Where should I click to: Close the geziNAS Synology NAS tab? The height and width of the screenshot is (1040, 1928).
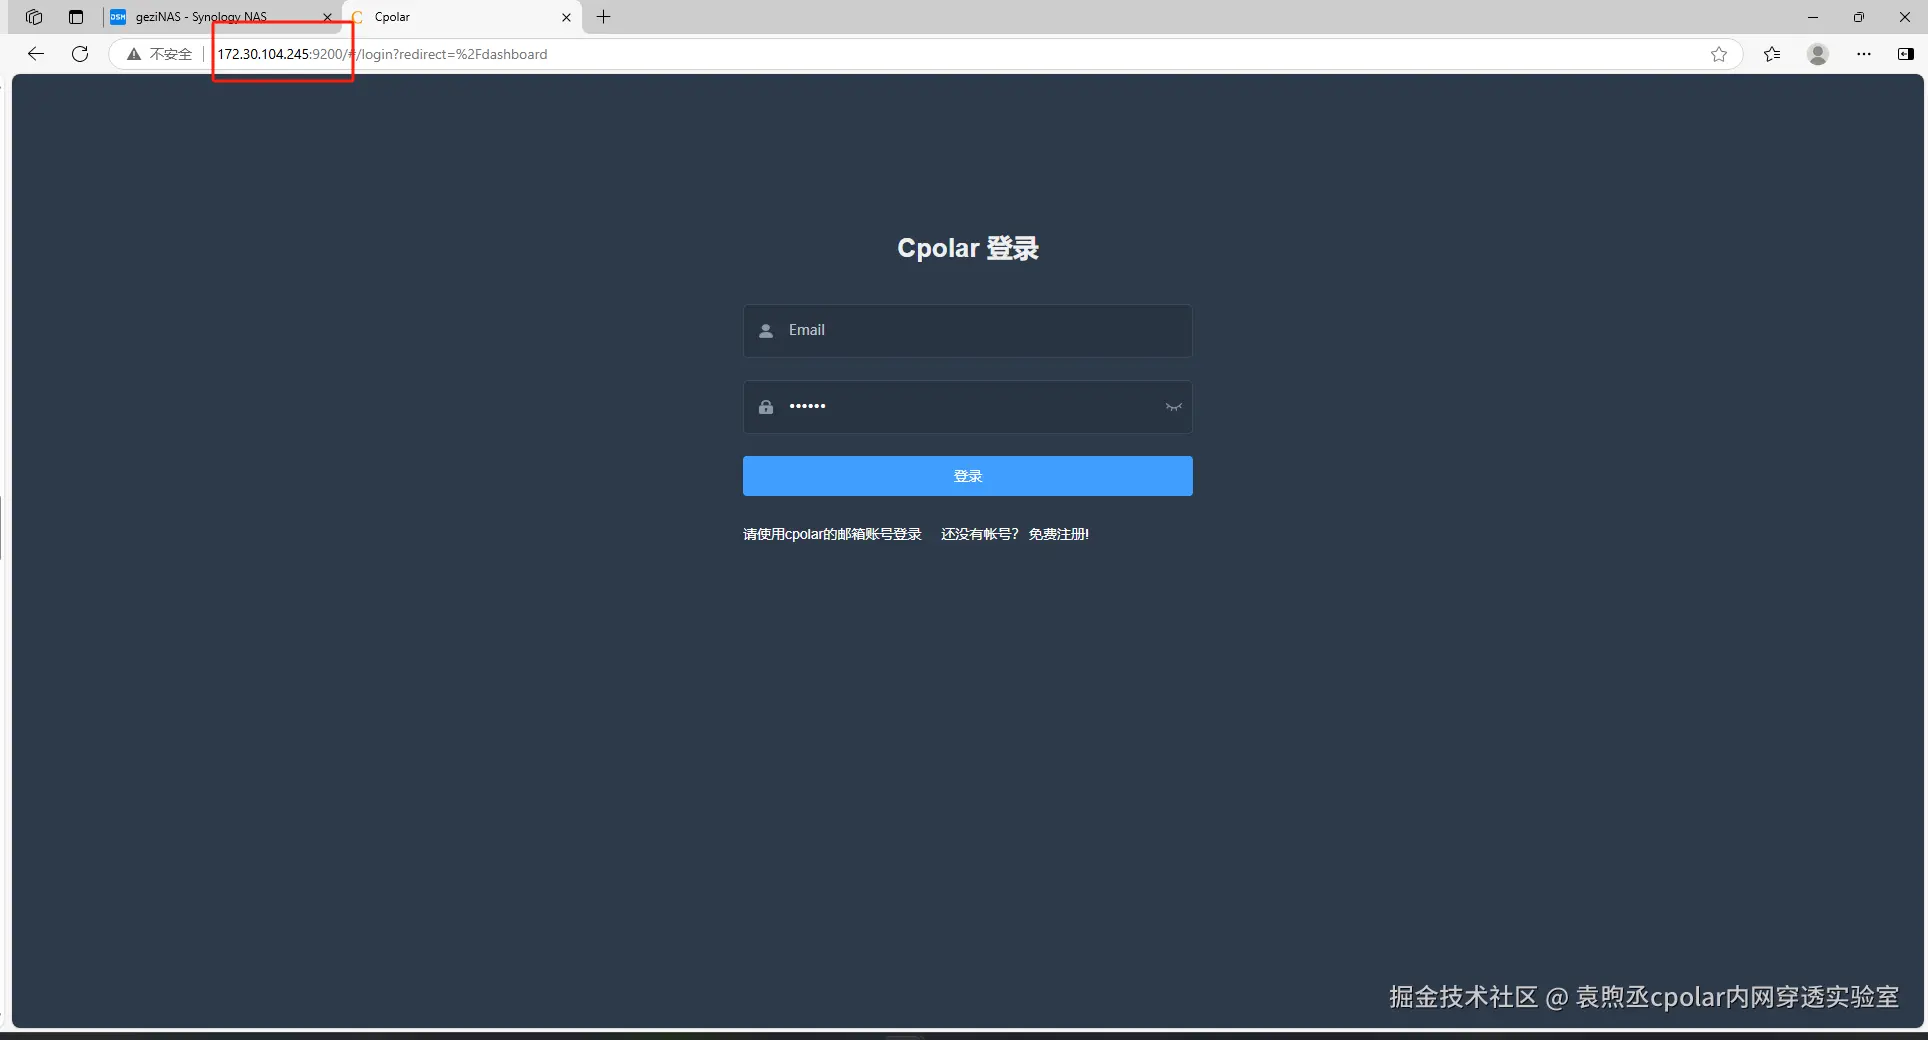pos(327,17)
